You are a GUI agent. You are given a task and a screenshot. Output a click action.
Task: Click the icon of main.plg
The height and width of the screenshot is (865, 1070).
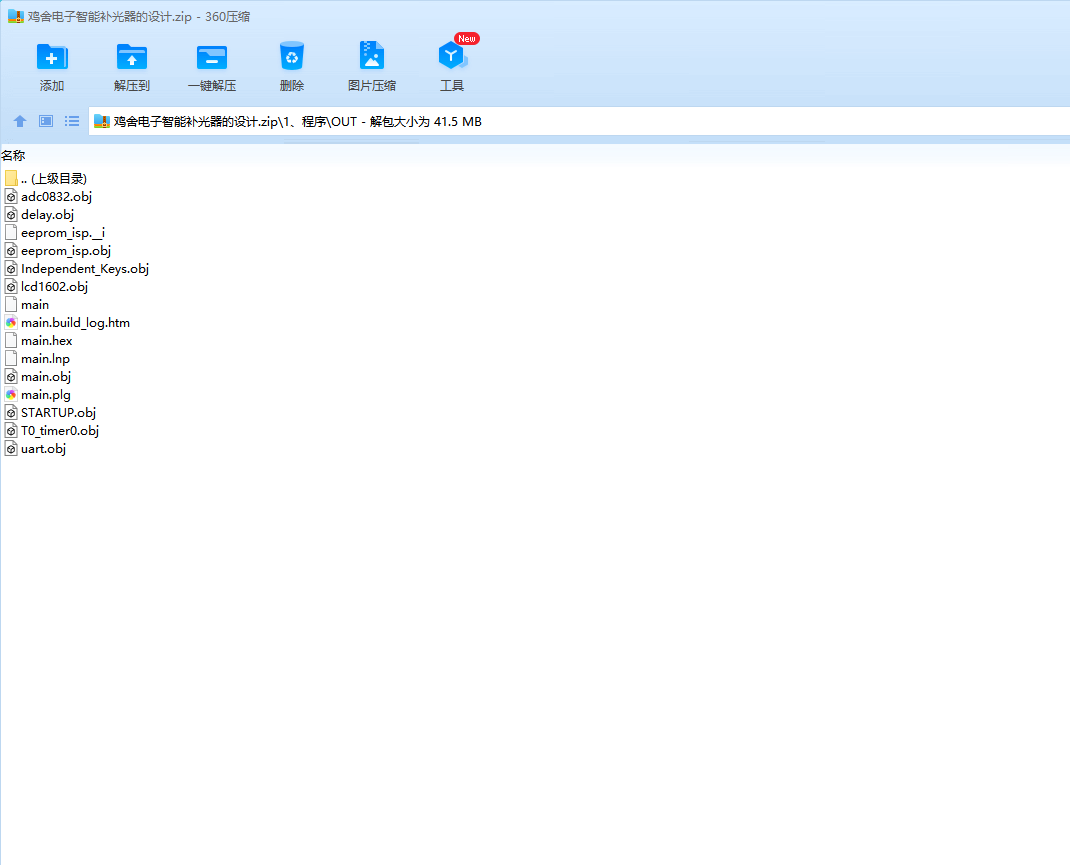click(x=11, y=395)
